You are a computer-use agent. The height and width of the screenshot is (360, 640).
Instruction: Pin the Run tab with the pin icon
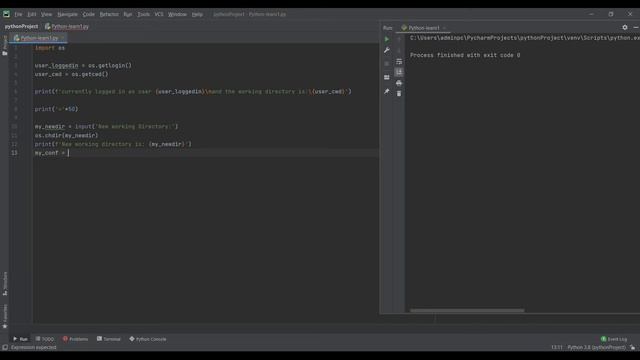(x=387, y=91)
